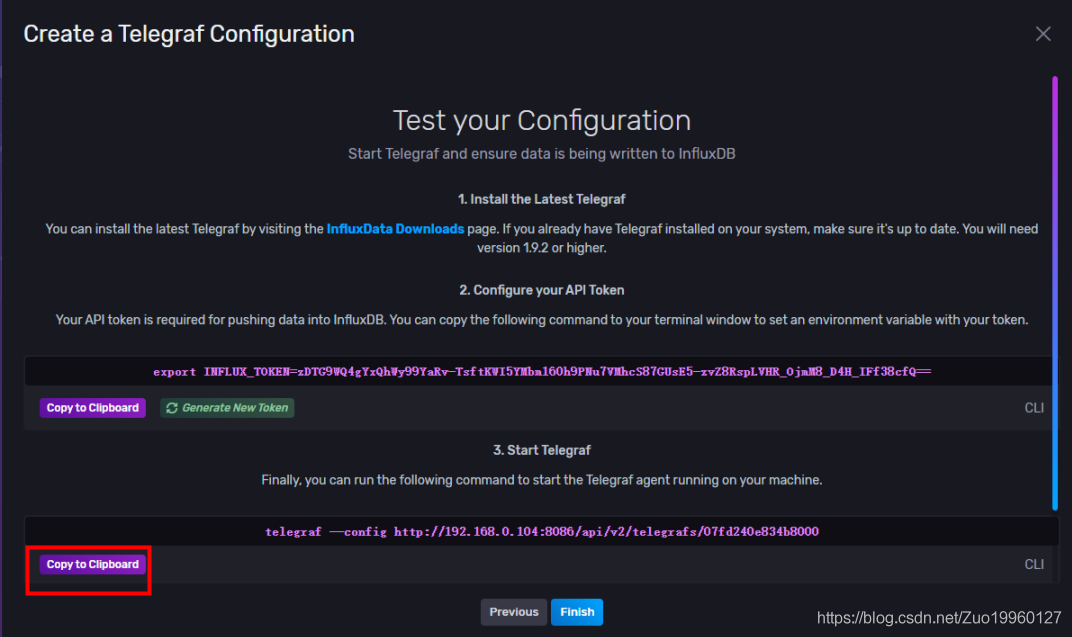
Task: Click the dialog's vertical scrollbar
Action: coord(1055,294)
